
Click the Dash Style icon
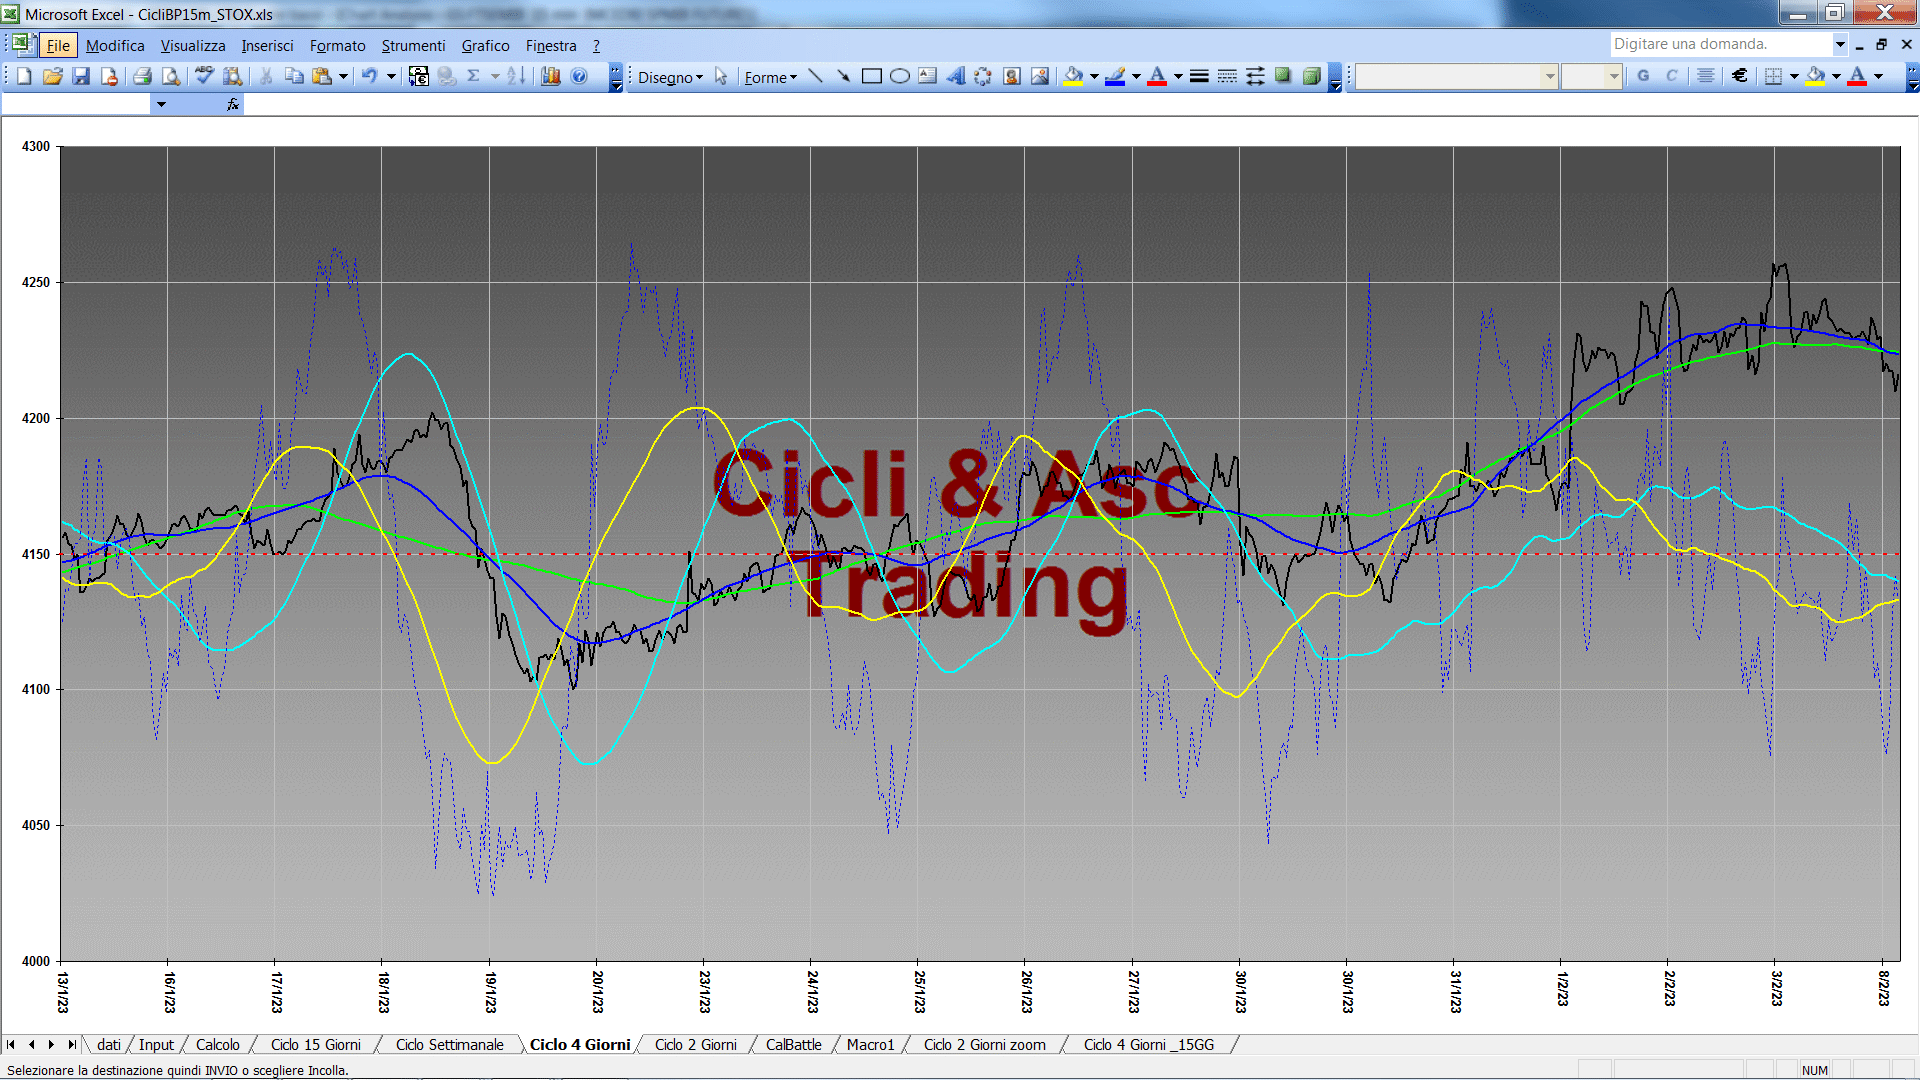[x=1227, y=76]
